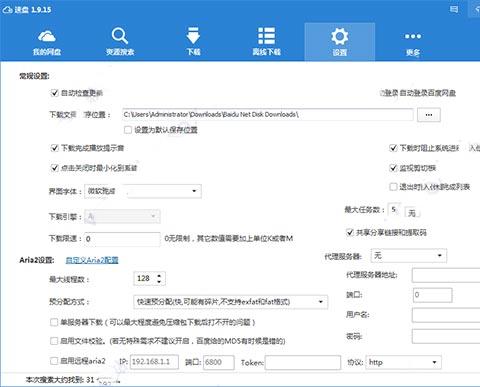
Task: Open the 界面字体 font dropdown
Action: tap(143, 191)
